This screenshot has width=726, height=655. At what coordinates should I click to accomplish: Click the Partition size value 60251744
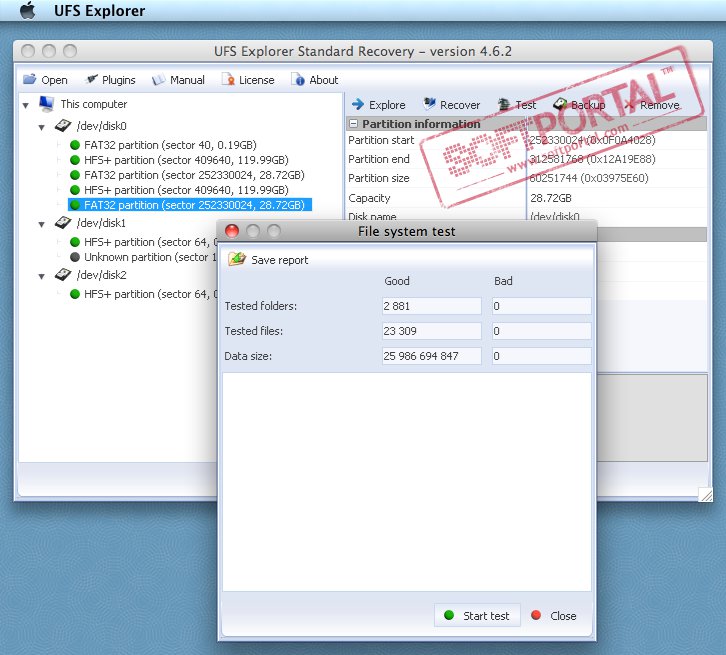[589, 178]
